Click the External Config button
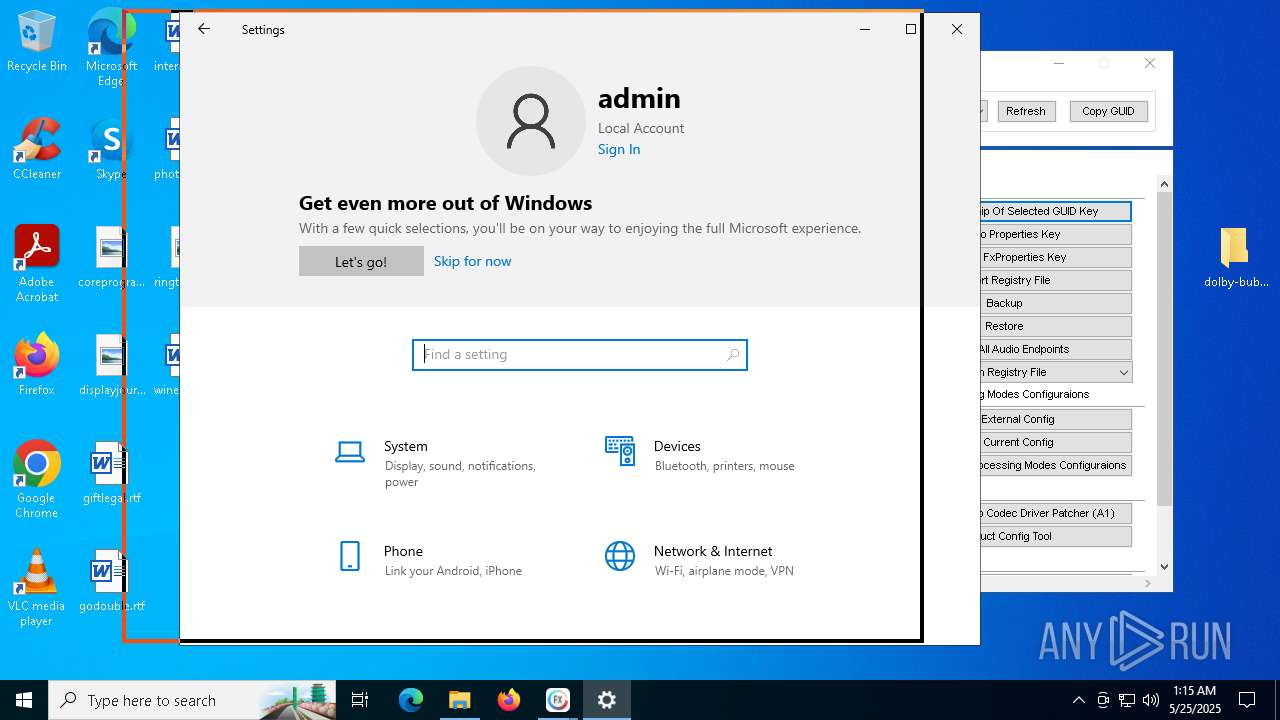 coord(1056,419)
